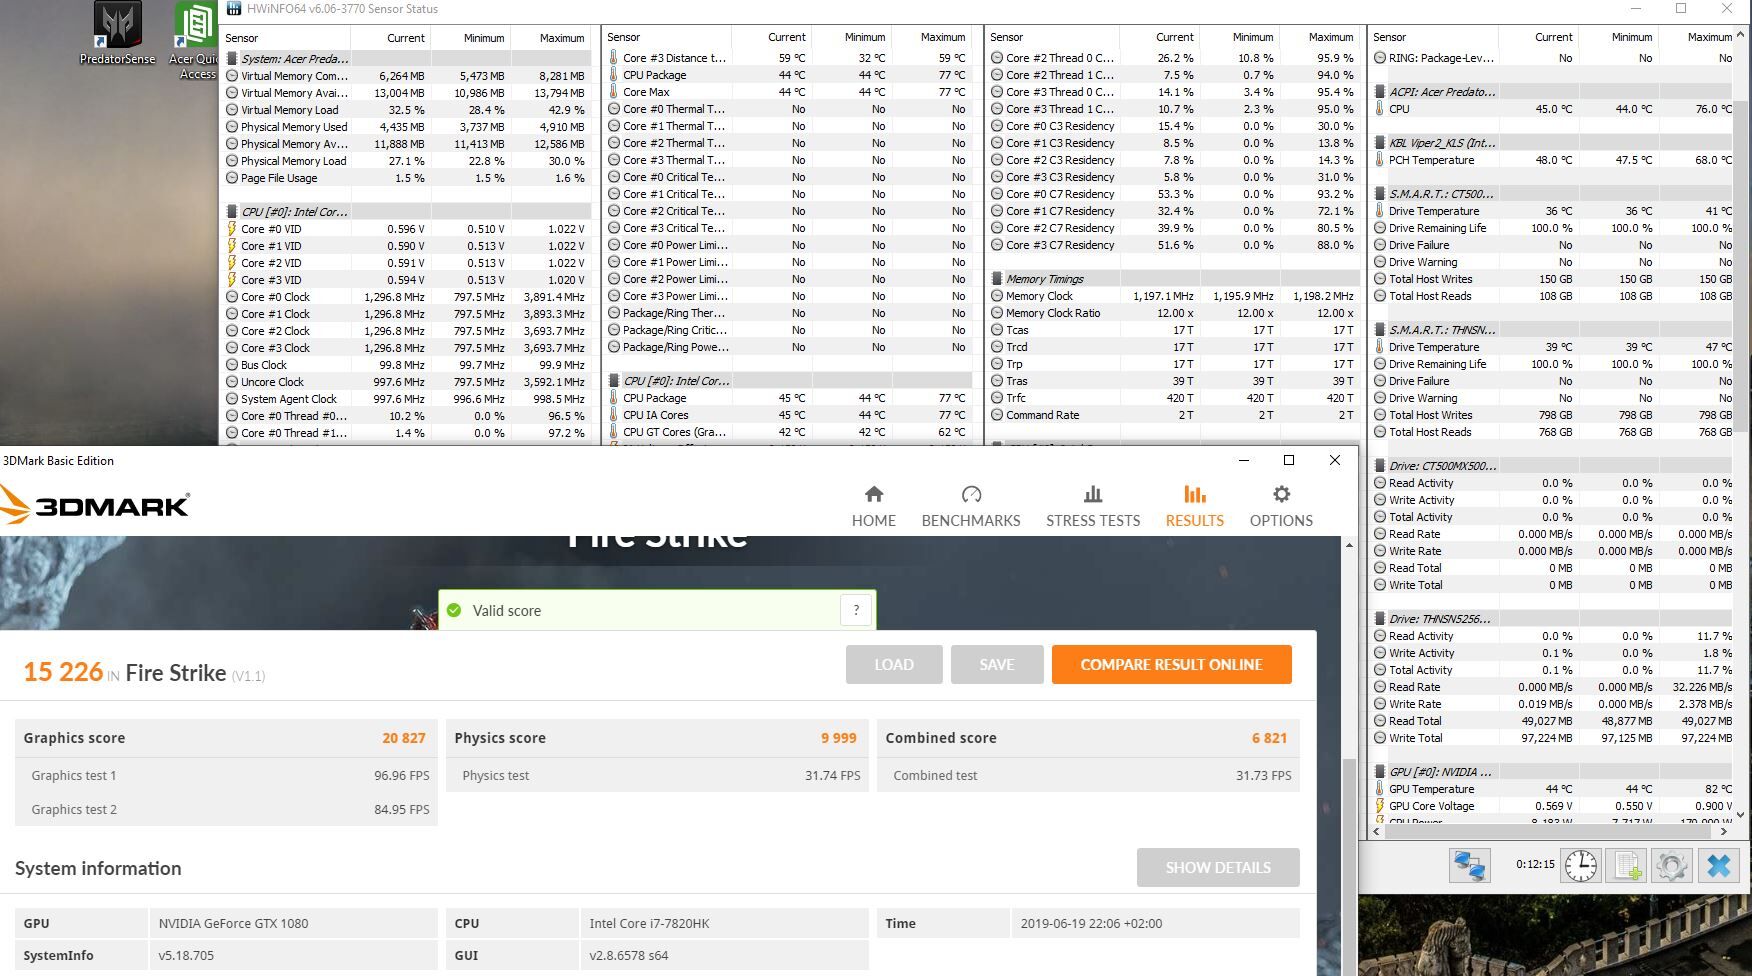Viewport: 1752px width, 976px height.
Task: Click the right arrow of HWiNFO horizontal scrollbar
Action: tap(1723, 831)
